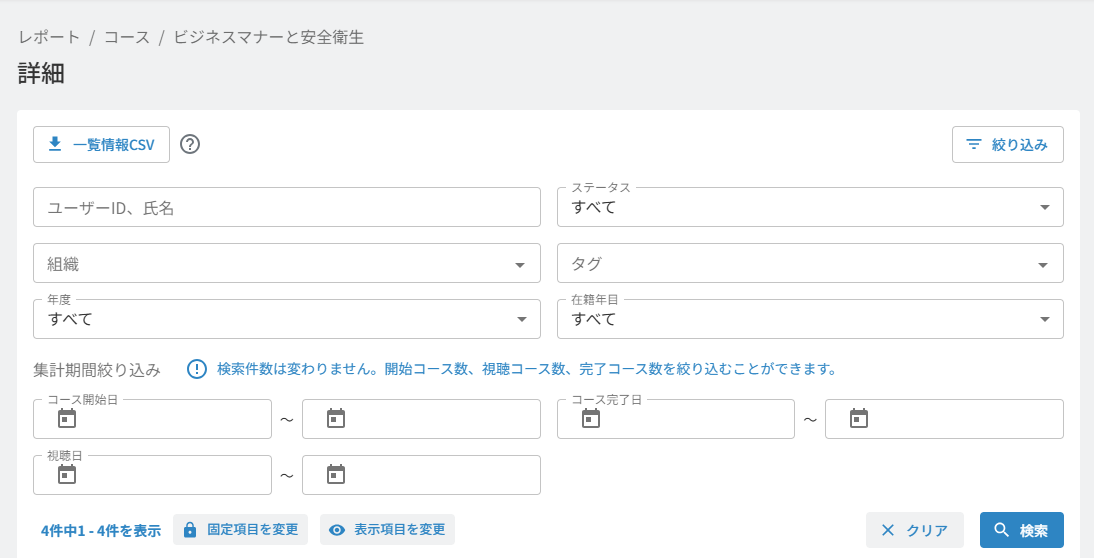Download the 一覧情報CSV file

coord(101,144)
